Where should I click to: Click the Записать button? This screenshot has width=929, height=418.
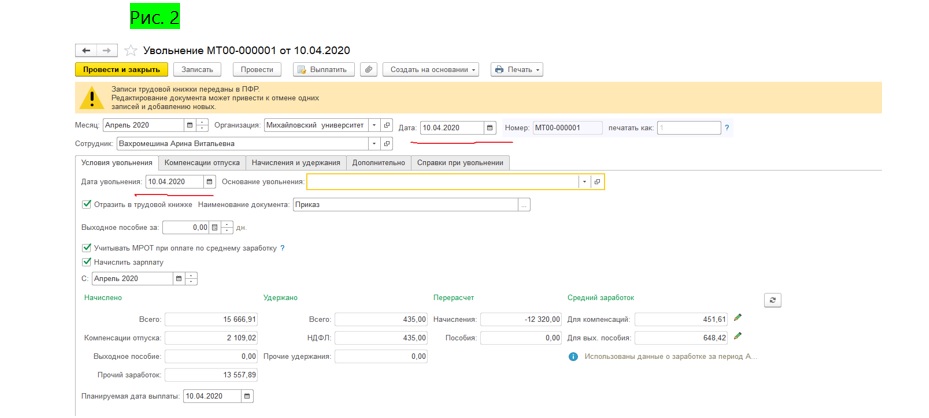click(x=197, y=70)
